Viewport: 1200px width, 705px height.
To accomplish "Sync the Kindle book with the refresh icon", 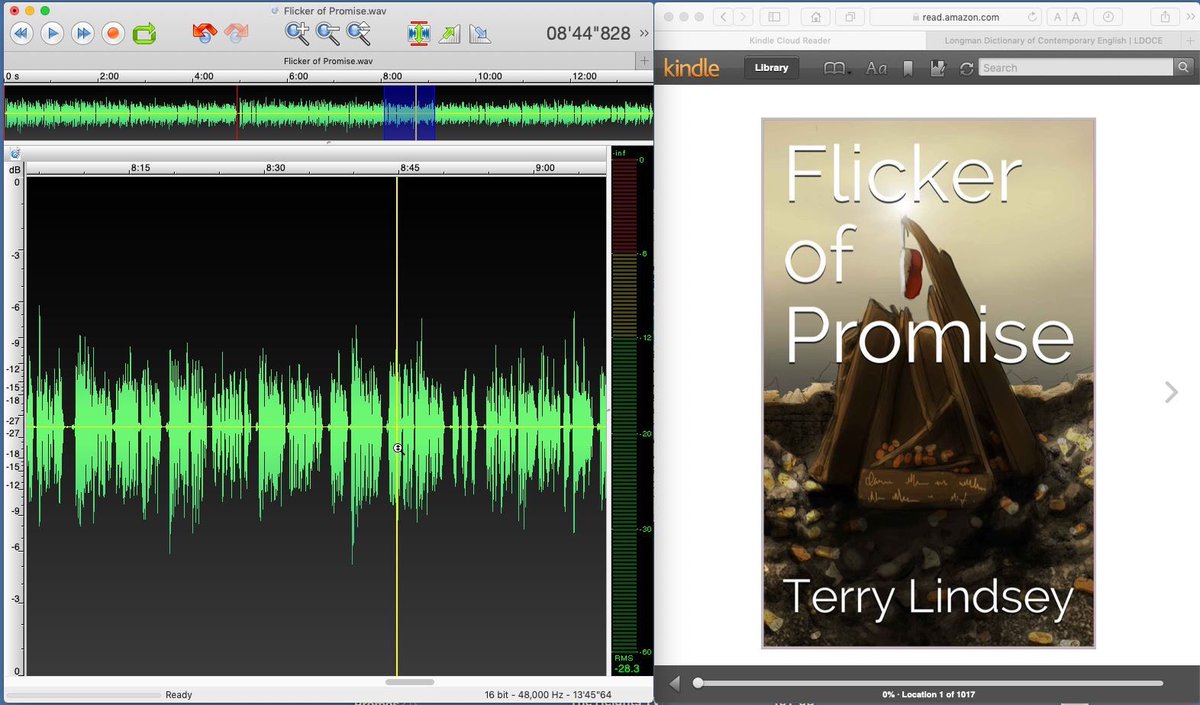I will tap(966, 68).
